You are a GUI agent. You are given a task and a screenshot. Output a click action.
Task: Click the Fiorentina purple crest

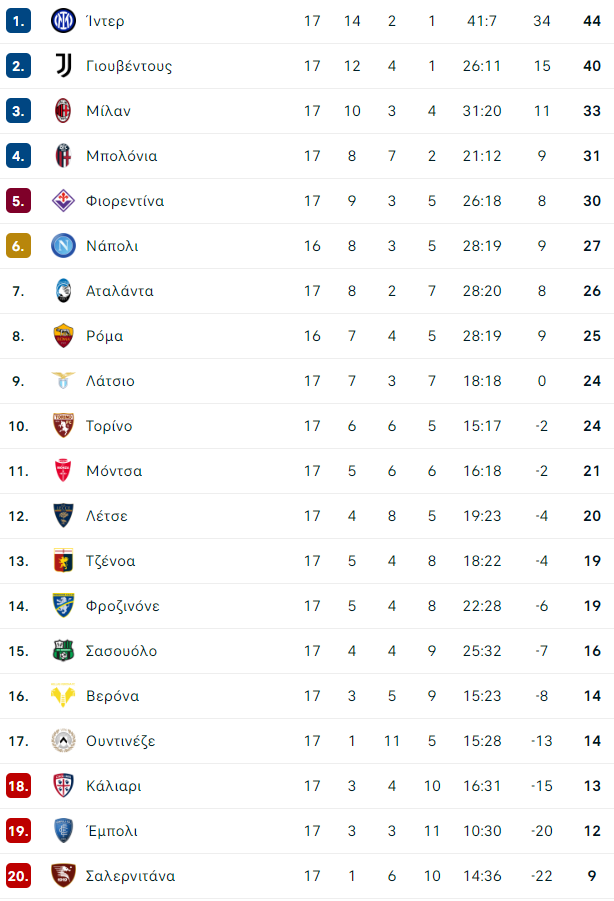[x=63, y=201]
